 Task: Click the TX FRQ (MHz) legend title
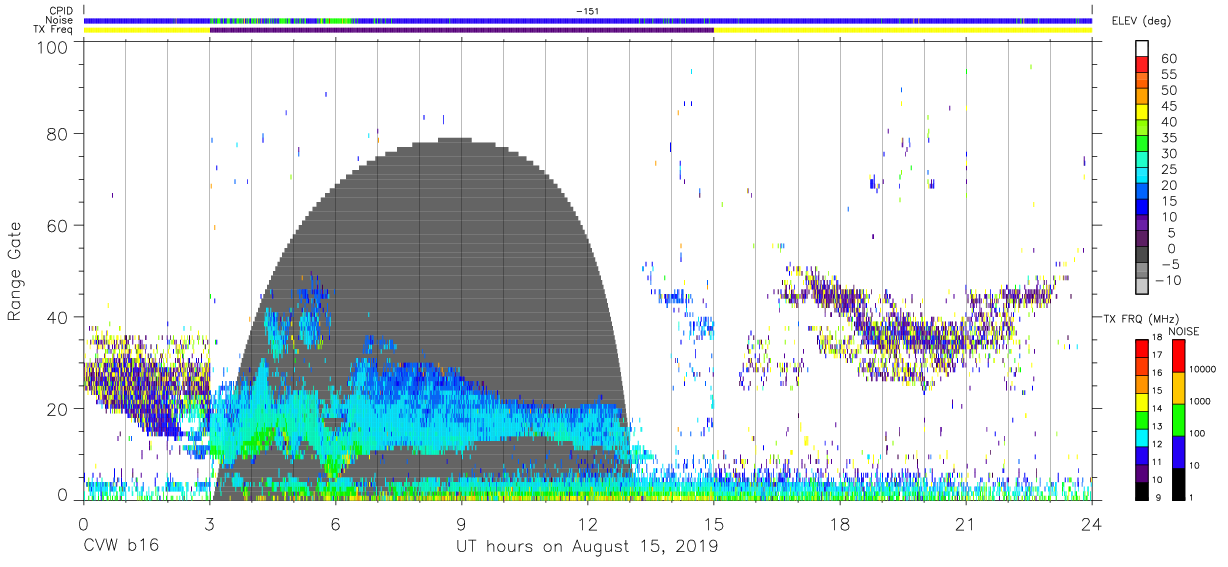(x=1143, y=318)
